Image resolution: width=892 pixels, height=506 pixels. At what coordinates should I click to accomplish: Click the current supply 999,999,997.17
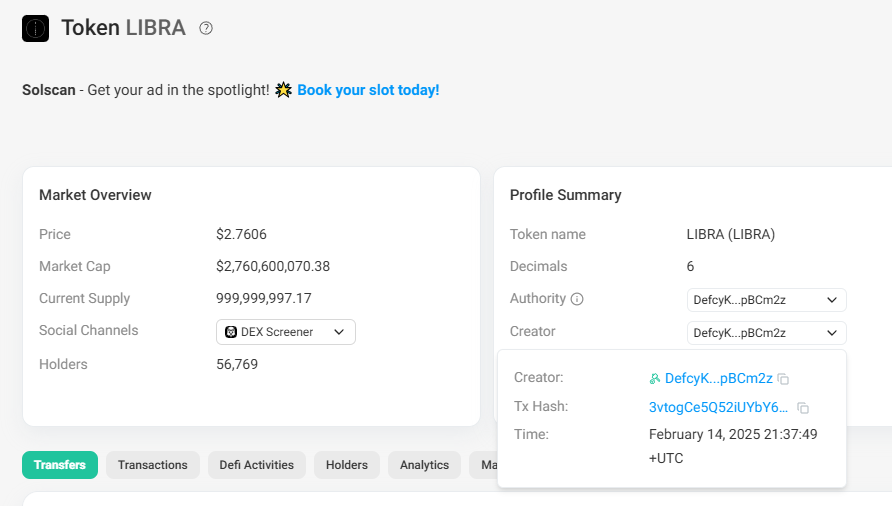(263, 298)
